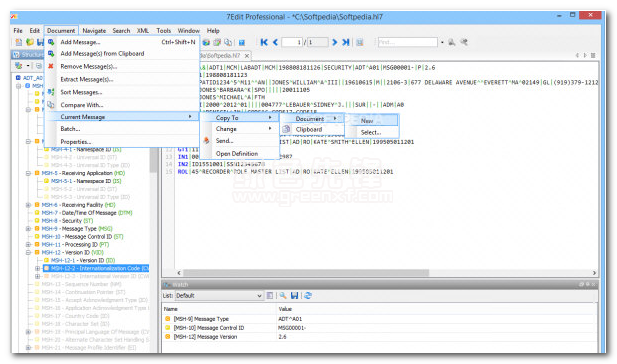The image size is (617, 364).
Task: Choose Extract Message(s) menu entry
Action: pyautogui.click(x=87, y=79)
